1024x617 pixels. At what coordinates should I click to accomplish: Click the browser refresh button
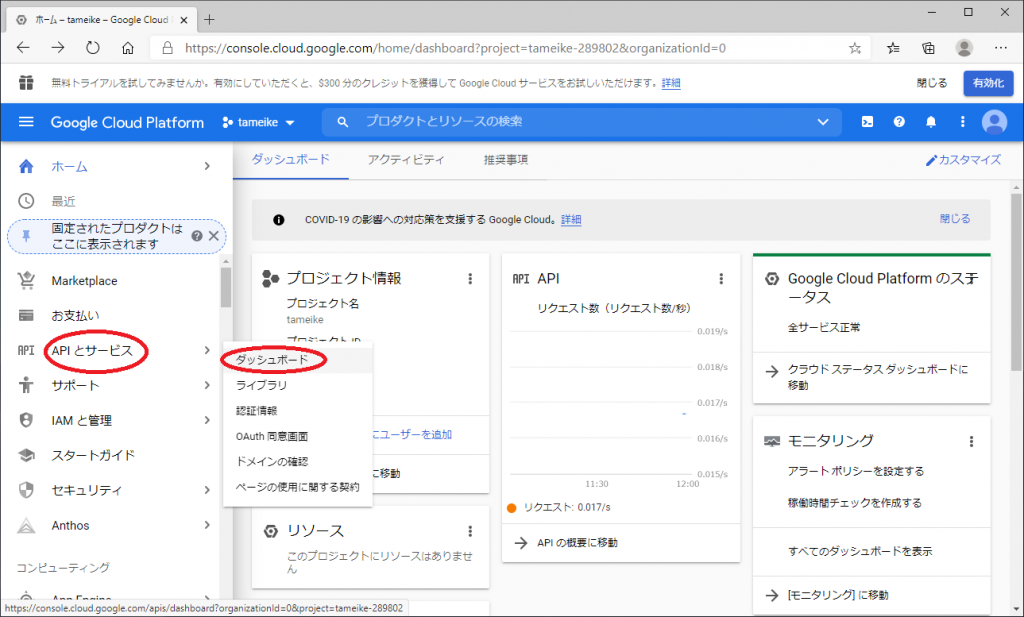click(93, 47)
